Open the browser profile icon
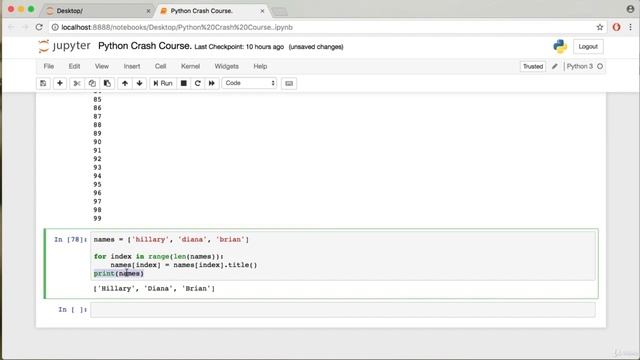This screenshot has width=640, height=360. point(630,9)
